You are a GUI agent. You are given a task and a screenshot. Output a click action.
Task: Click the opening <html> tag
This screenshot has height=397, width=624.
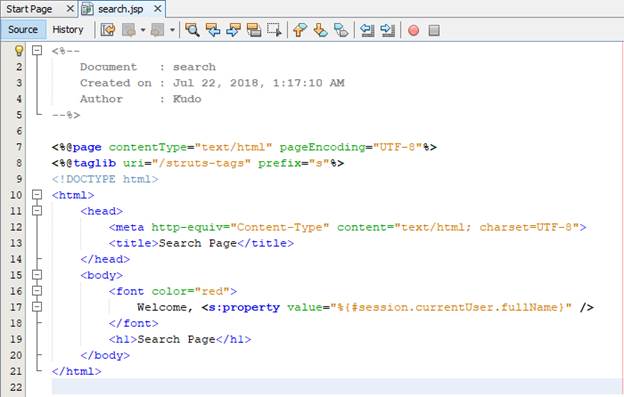pos(73,195)
